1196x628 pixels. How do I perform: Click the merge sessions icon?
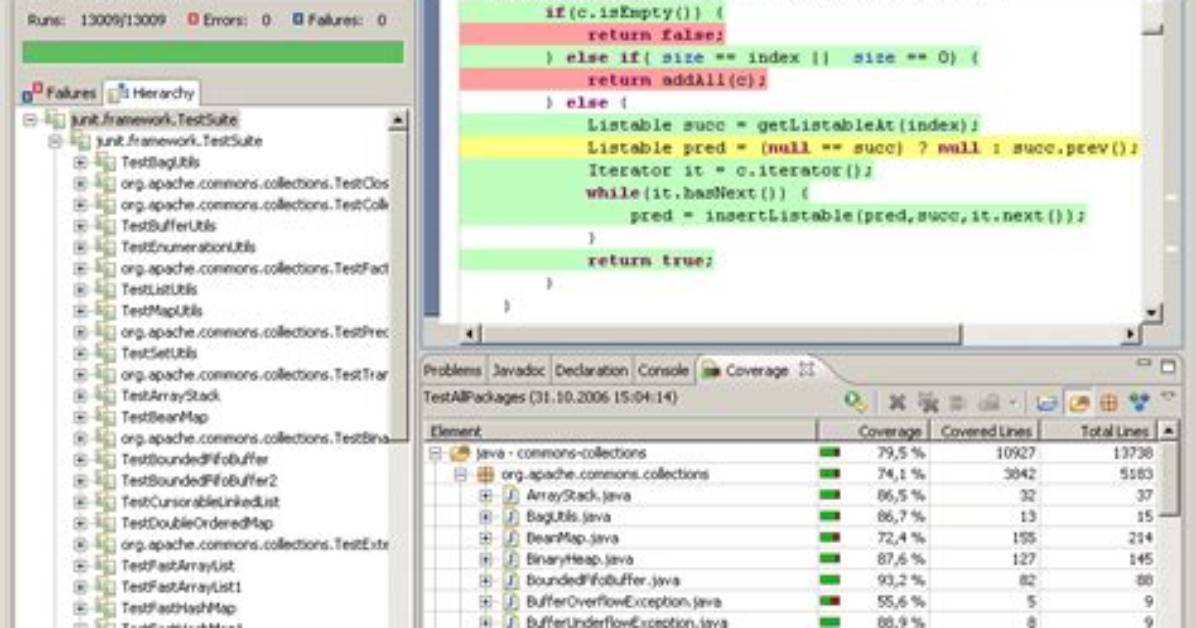coord(958,402)
